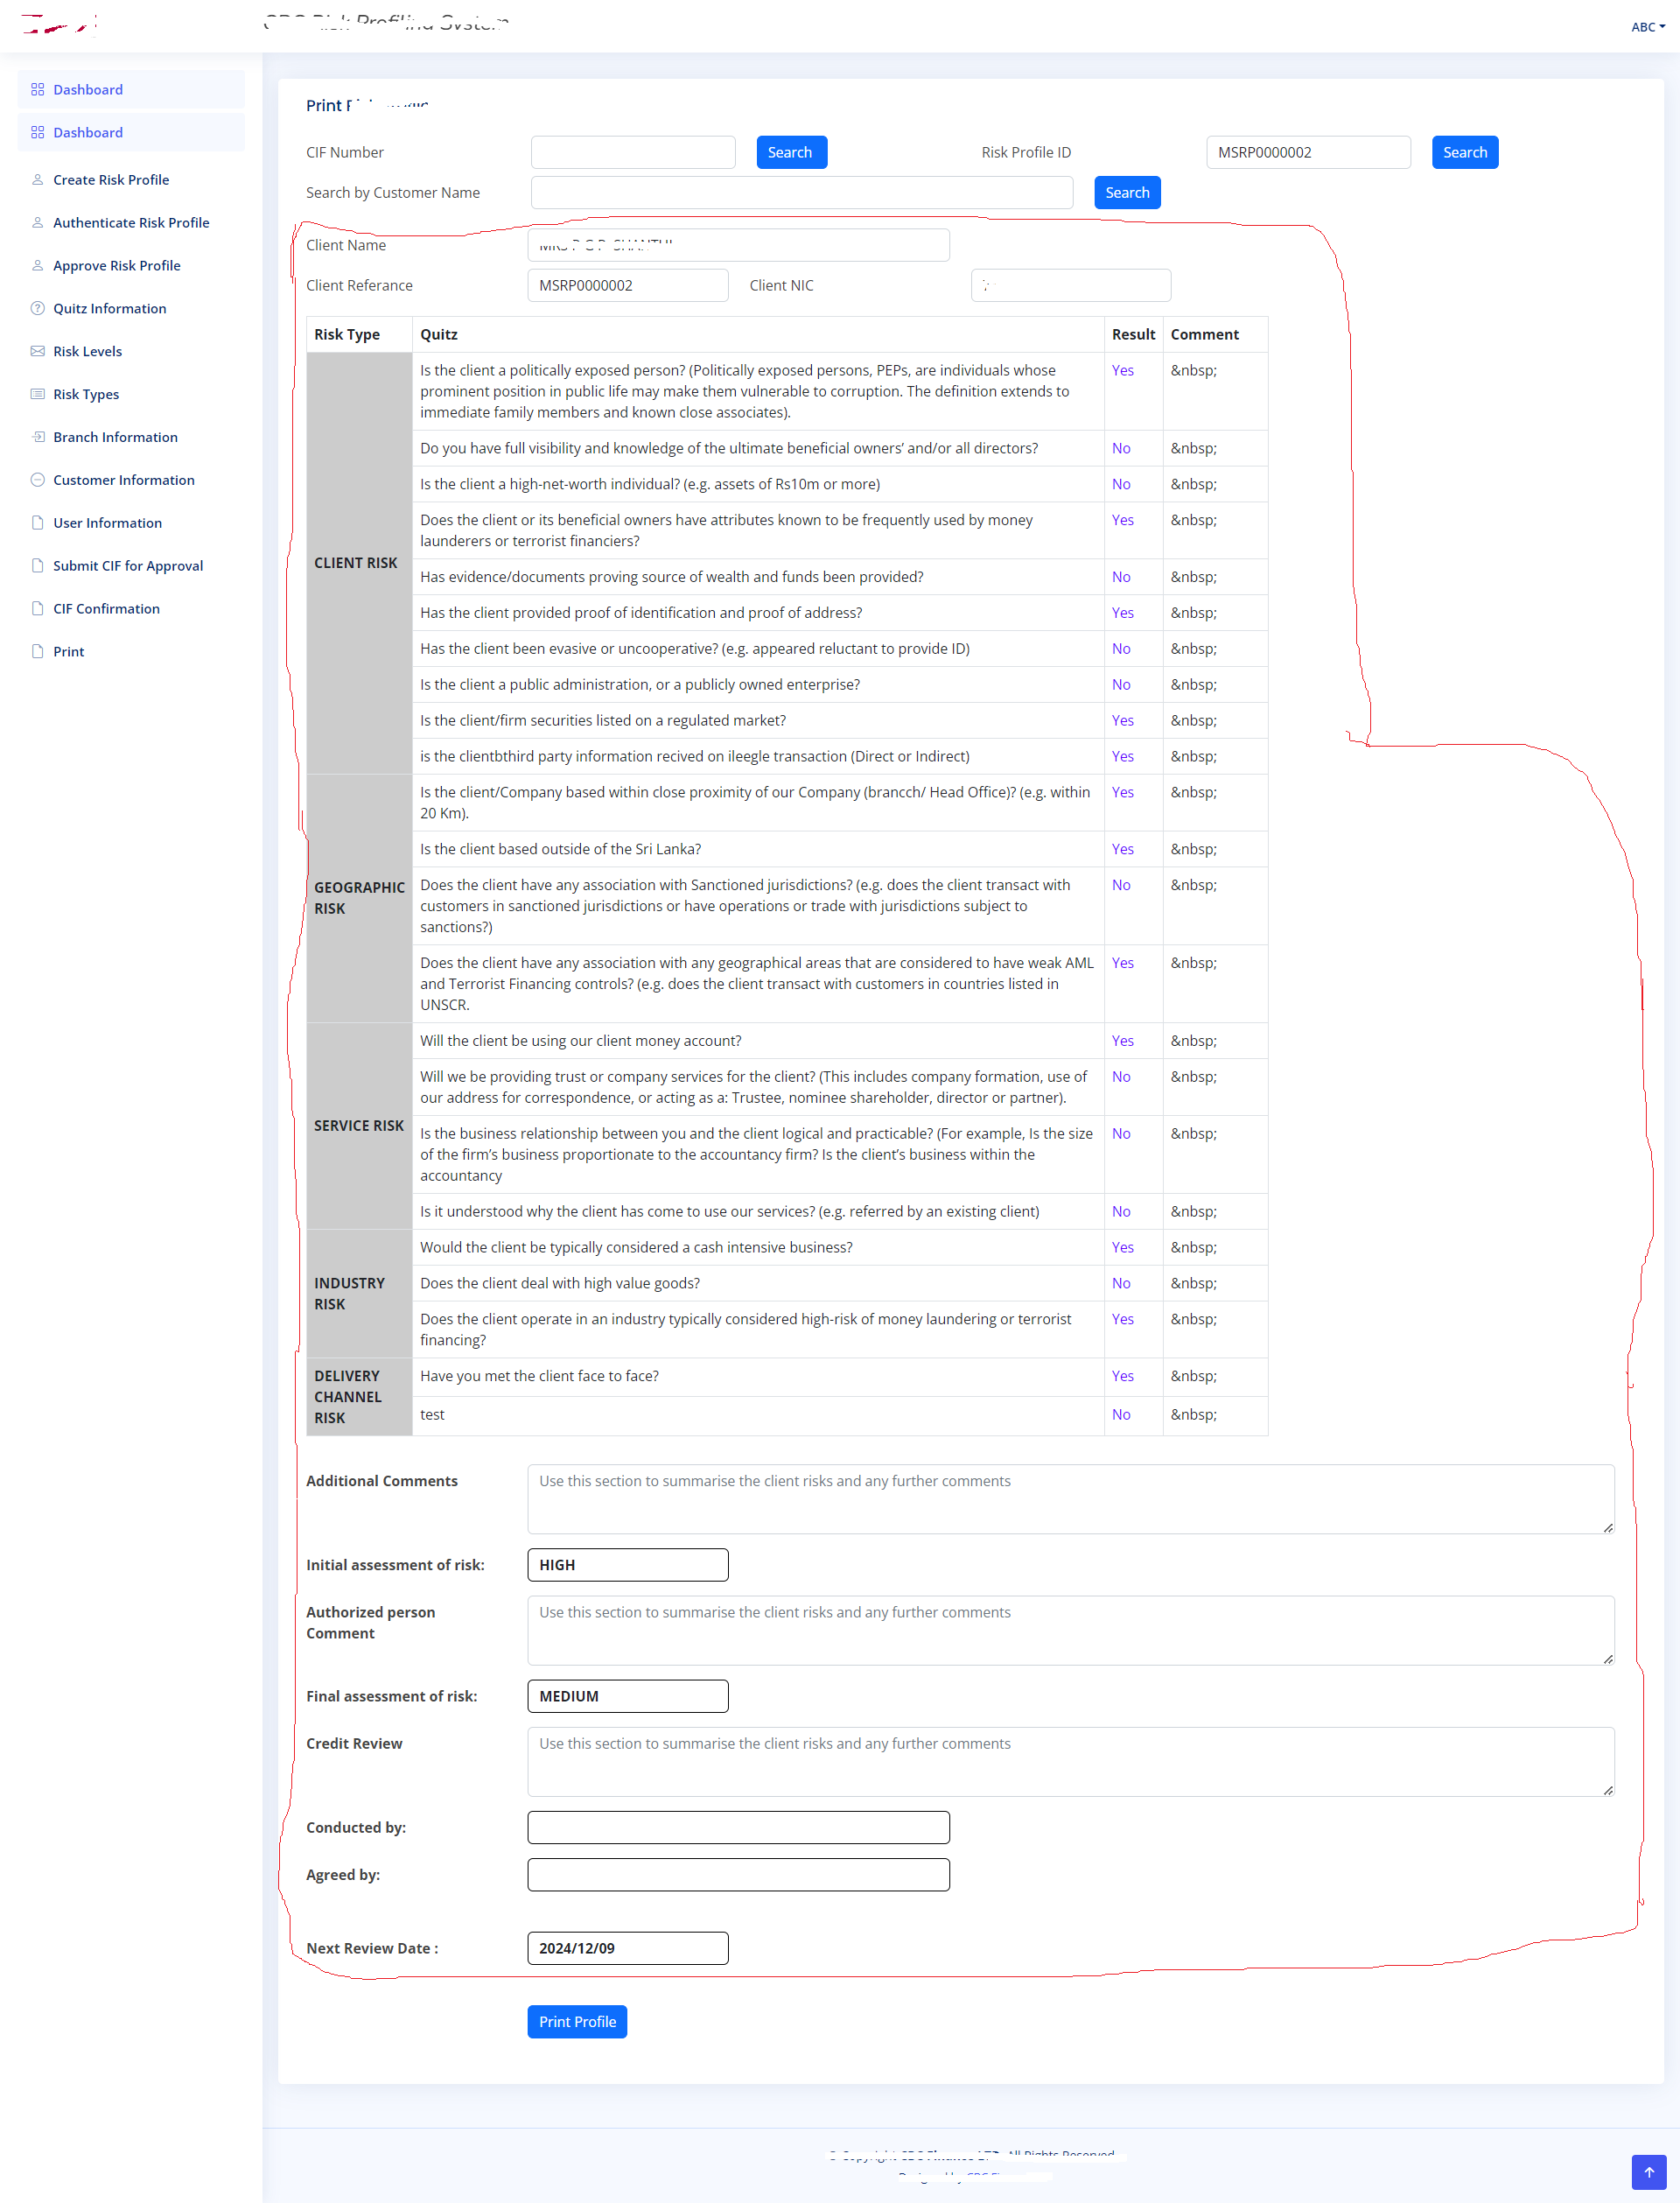Click the Create Risk Profile user icon

point(38,179)
